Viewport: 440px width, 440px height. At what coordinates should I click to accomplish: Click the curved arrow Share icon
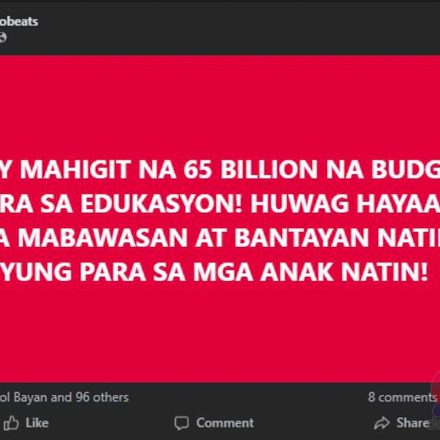point(382,423)
